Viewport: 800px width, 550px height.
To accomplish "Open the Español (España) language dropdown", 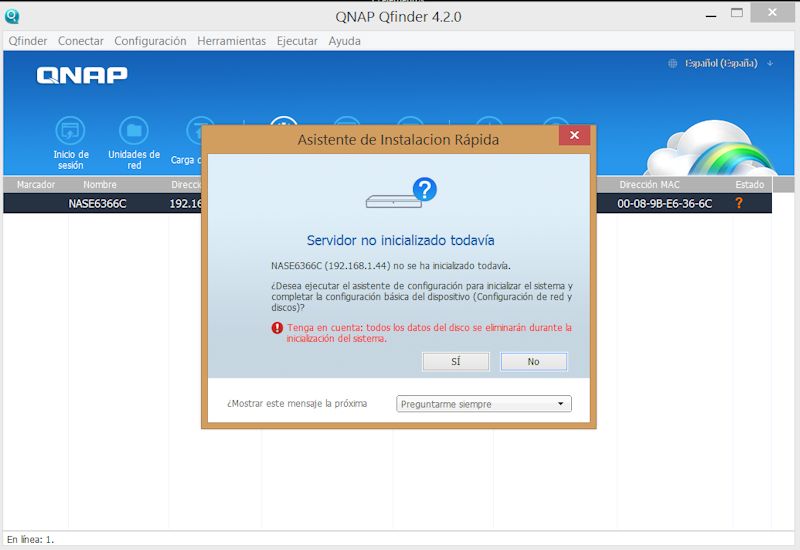I will pyautogui.click(x=729, y=63).
